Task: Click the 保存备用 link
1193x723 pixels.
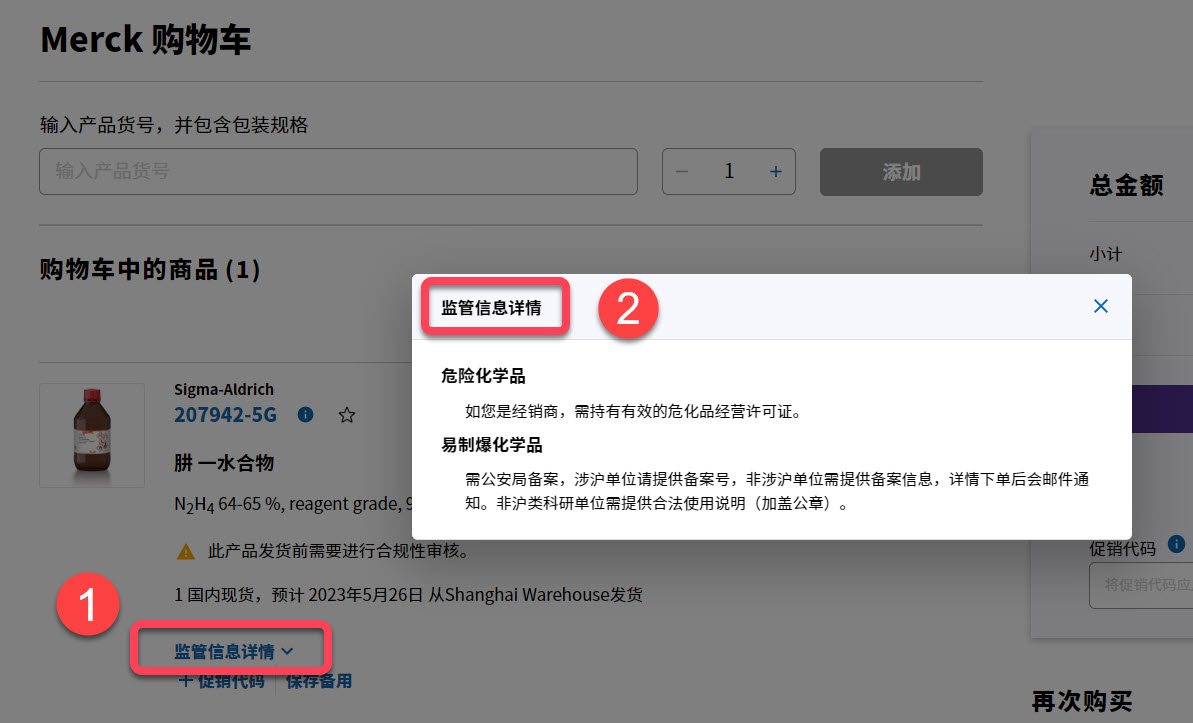Action: coord(318,680)
